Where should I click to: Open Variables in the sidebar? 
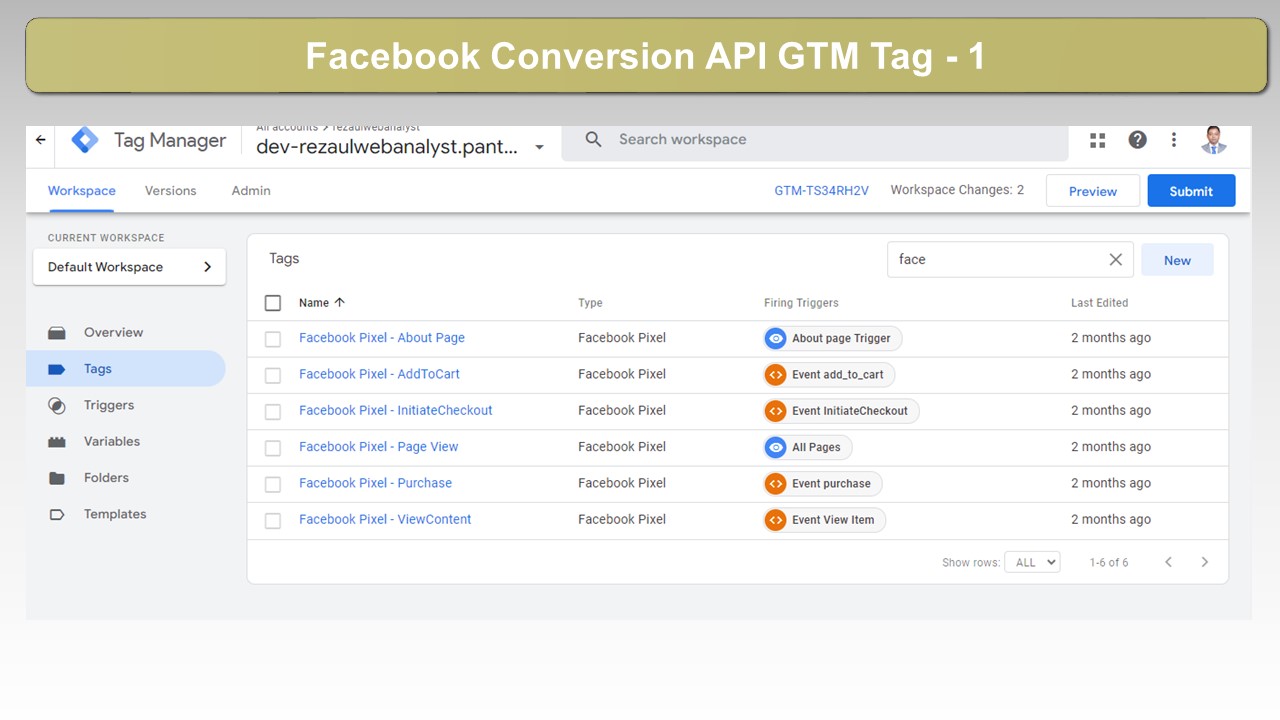click(112, 442)
